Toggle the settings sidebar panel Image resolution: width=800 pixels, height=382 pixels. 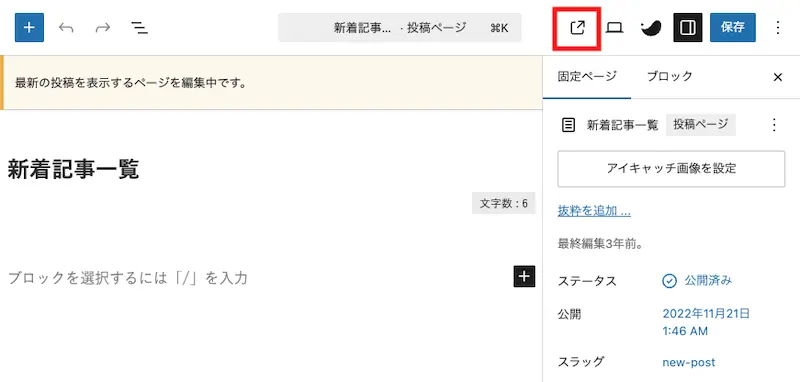click(688, 28)
